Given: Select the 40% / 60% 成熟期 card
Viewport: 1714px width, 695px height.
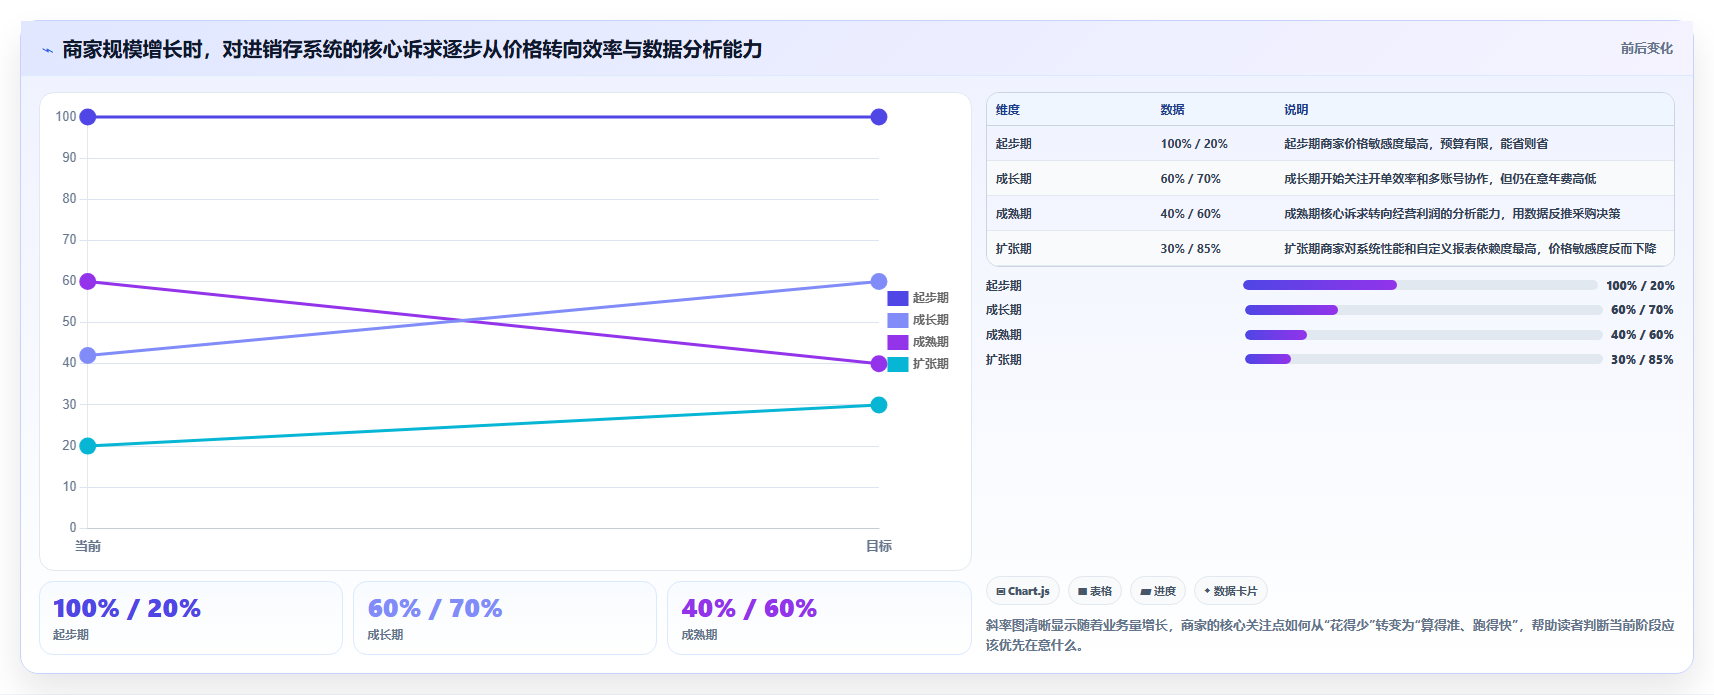Looking at the screenshot, I should click(819, 618).
